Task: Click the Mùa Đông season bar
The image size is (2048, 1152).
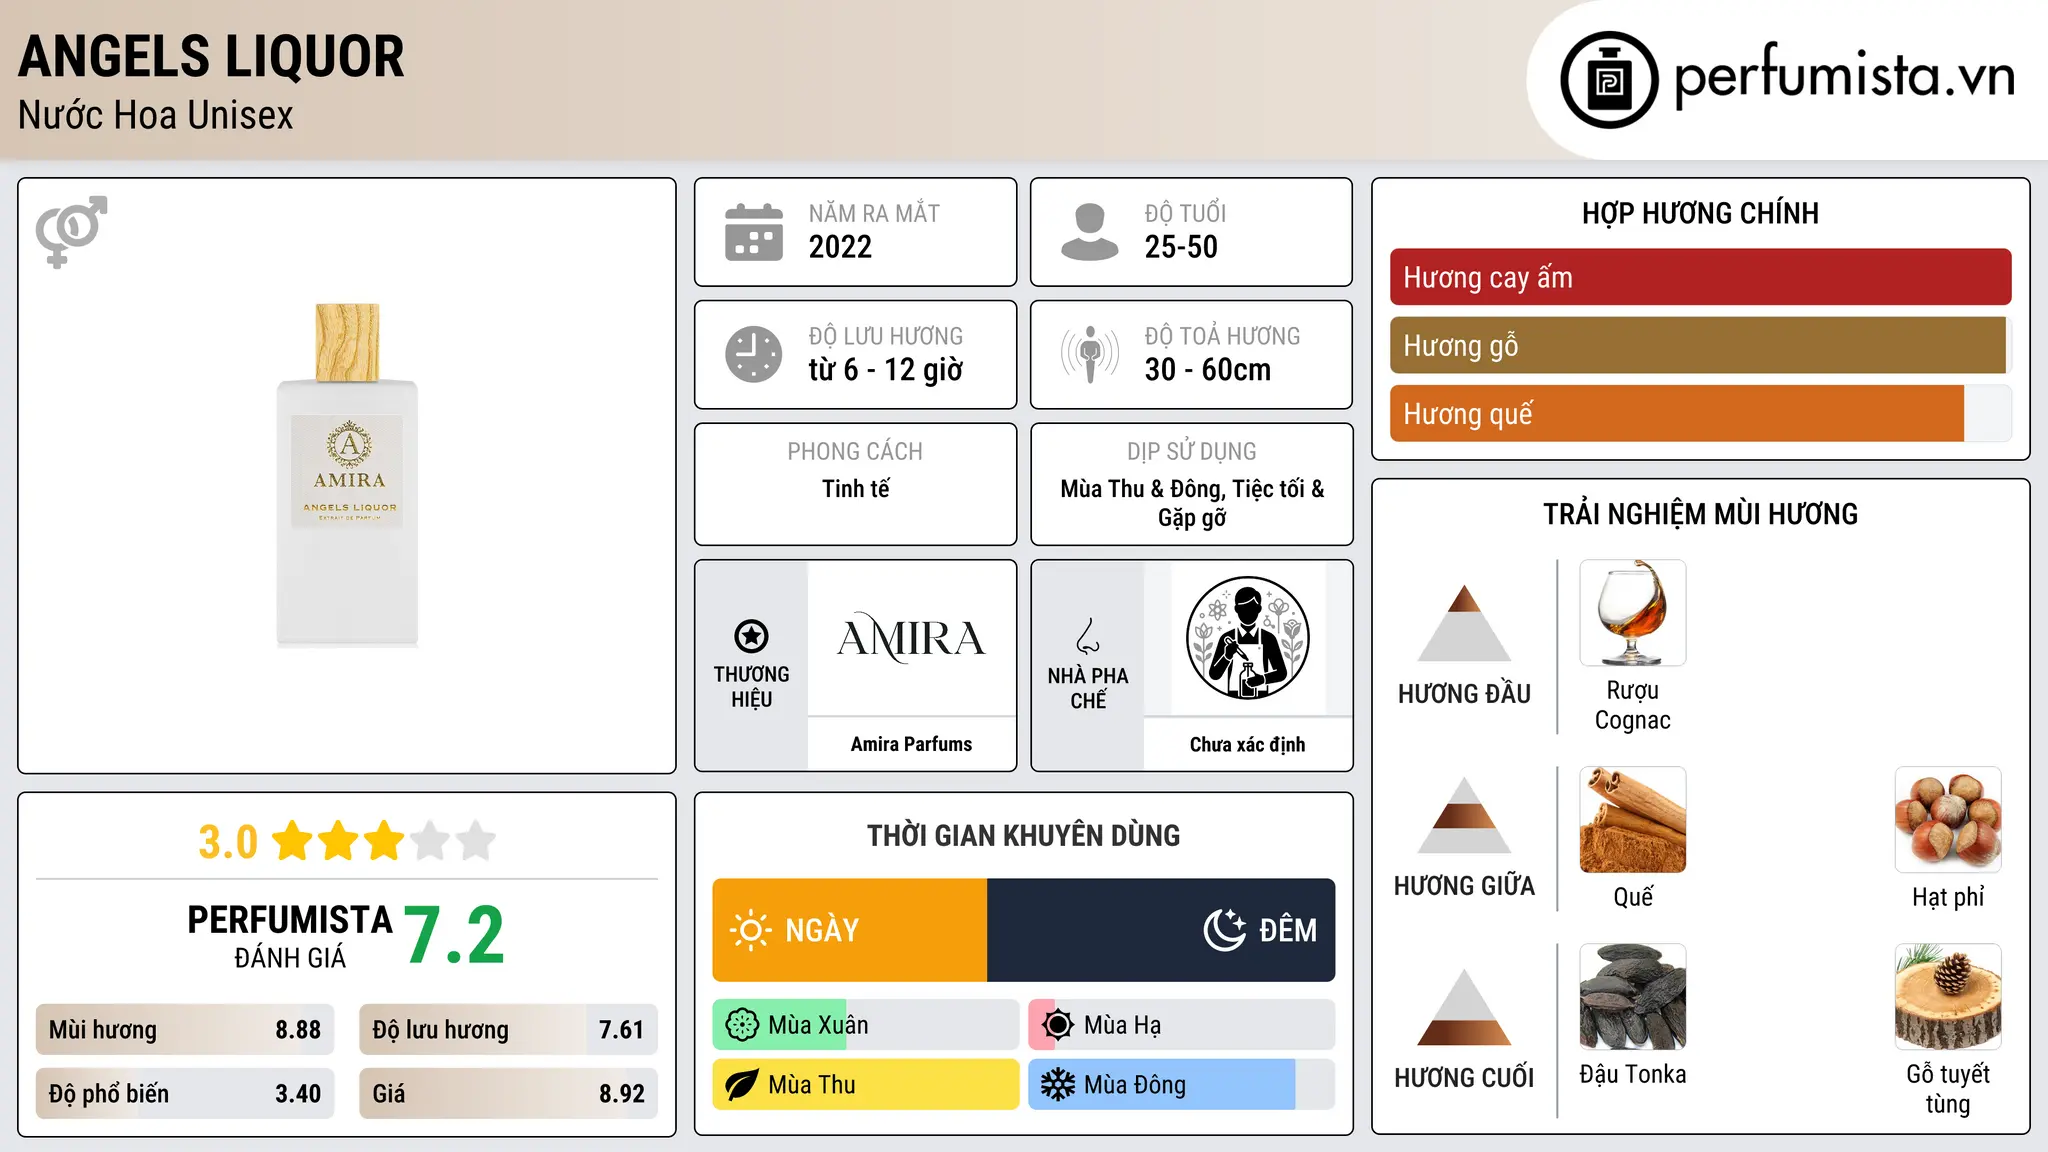Action: (x=1182, y=1085)
